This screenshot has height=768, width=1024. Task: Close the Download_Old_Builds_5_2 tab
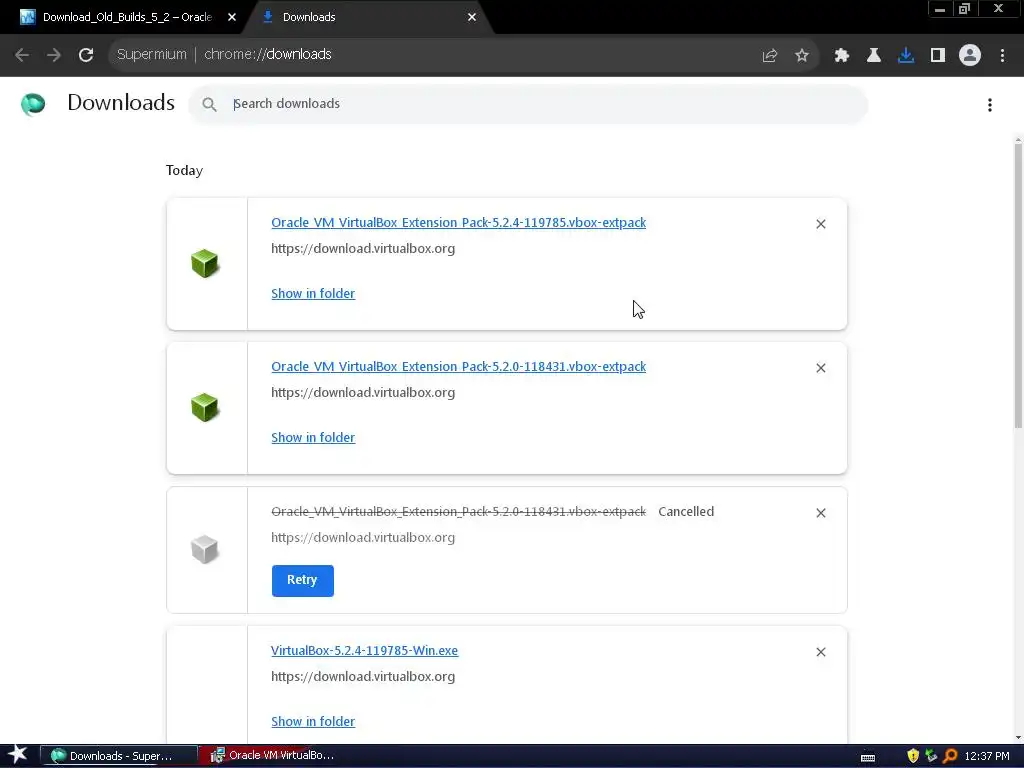[232, 18]
